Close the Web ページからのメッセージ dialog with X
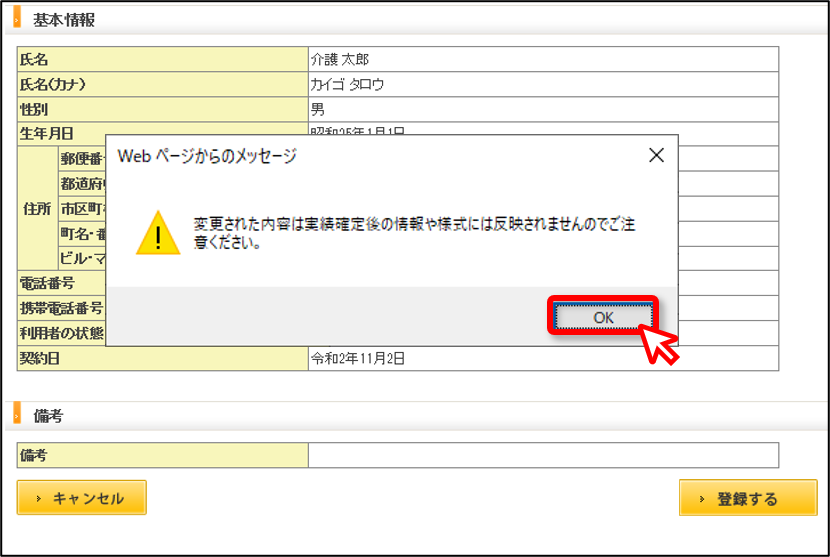The height and width of the screenshot is (557, 830). click(656, 155)
